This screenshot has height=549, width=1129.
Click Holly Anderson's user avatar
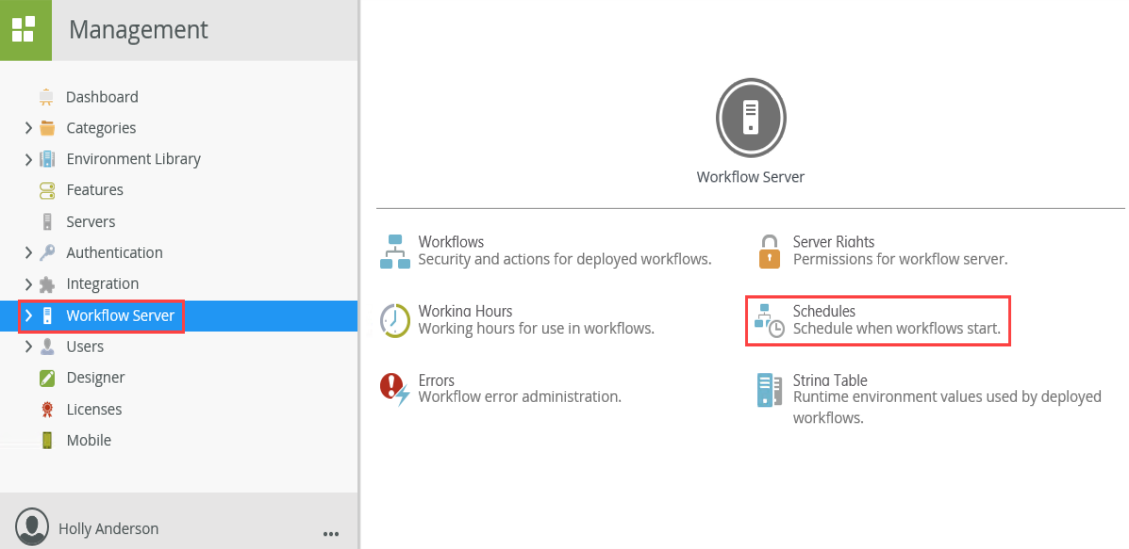tap(32, 527)
